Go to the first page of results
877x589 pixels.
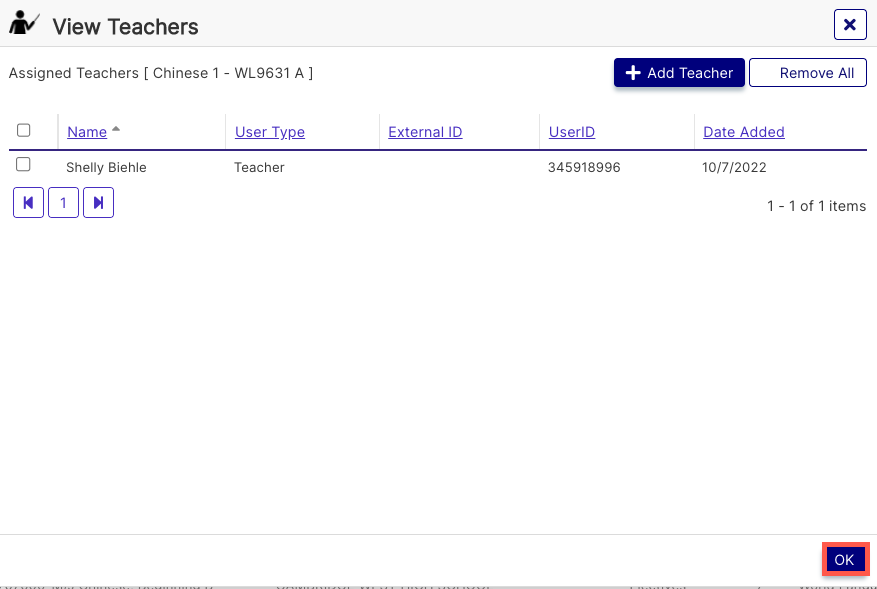pyautogui.click(x=29, y=202)
